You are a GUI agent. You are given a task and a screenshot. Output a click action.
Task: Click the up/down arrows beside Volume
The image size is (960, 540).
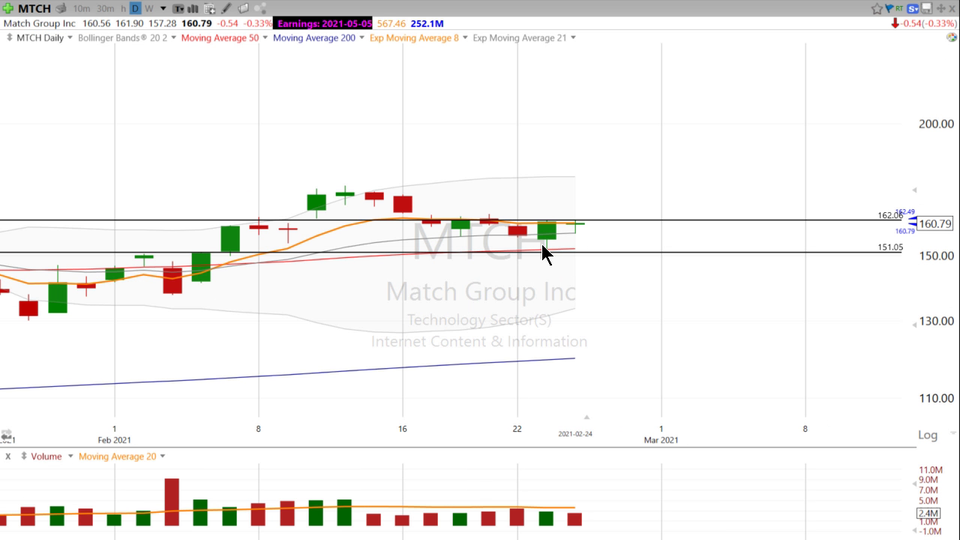pos(24,456)
